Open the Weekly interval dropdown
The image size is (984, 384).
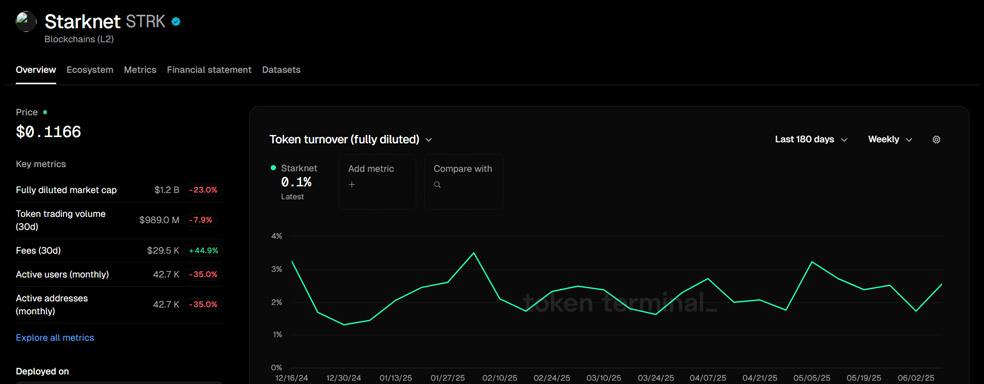890,139
